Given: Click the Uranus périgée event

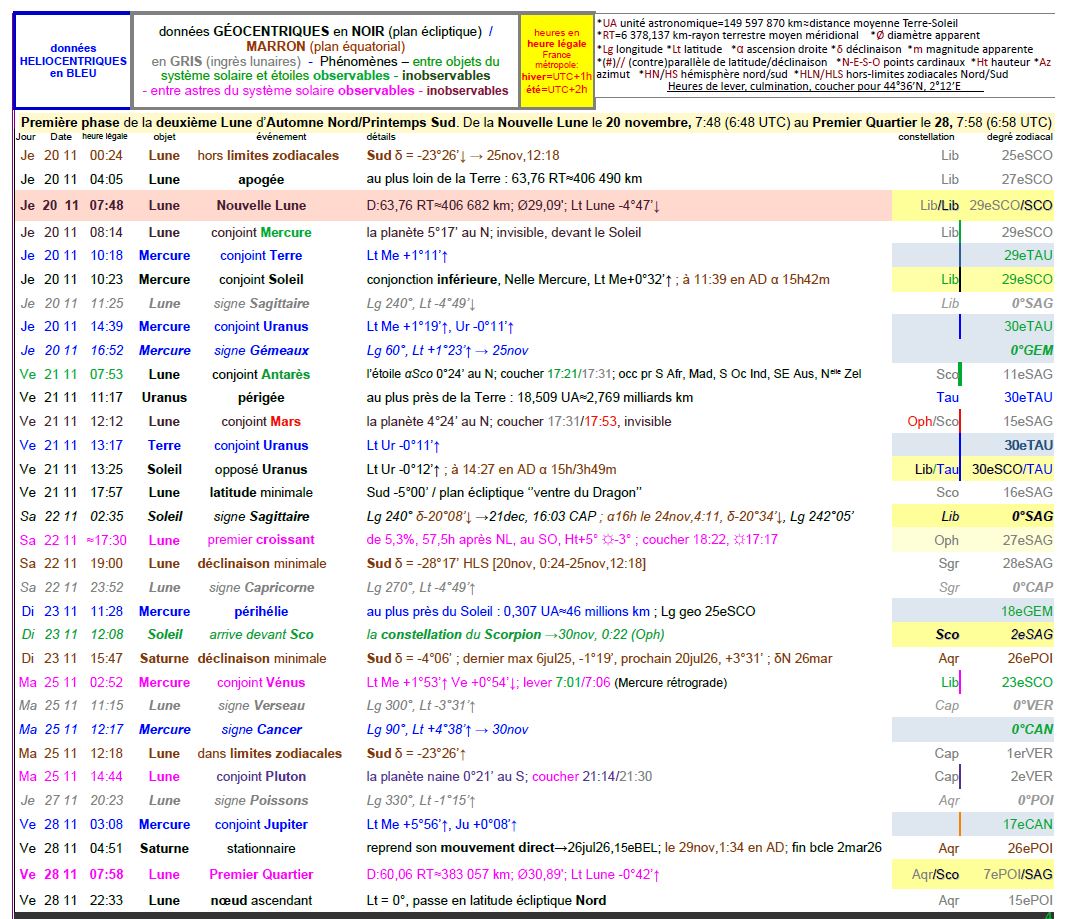Looking at the screenshot, I should [261, 398].
